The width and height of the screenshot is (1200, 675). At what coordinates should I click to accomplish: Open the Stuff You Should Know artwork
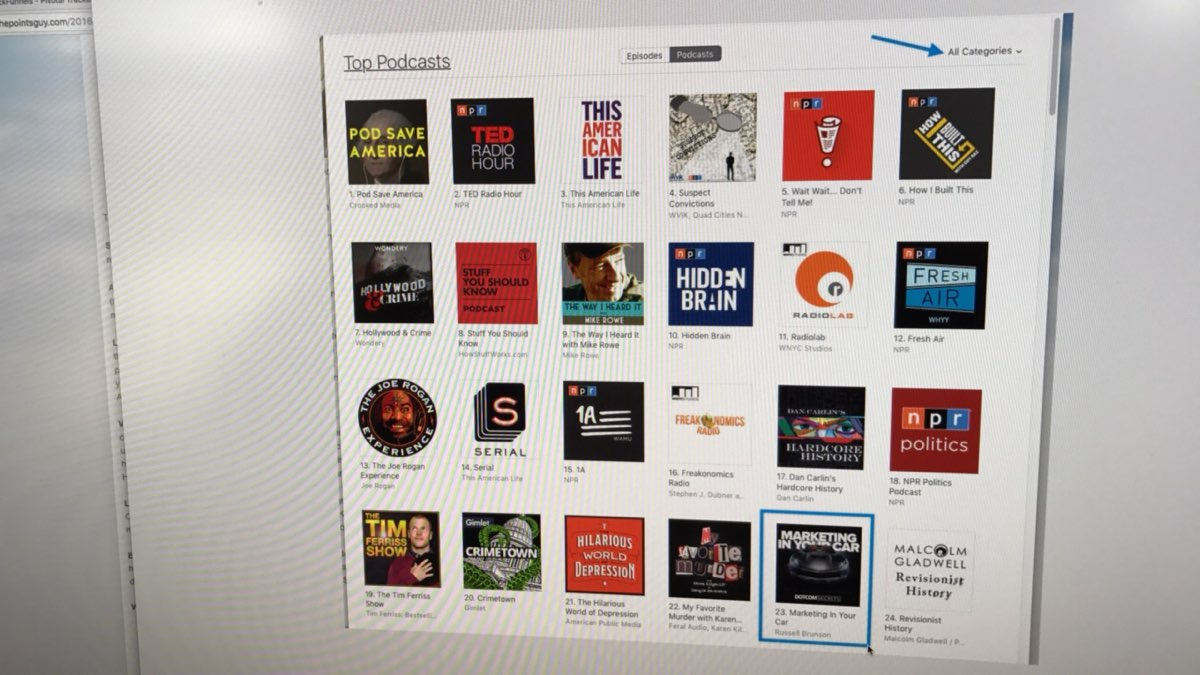pyautogui.click(x=497, y=283)
